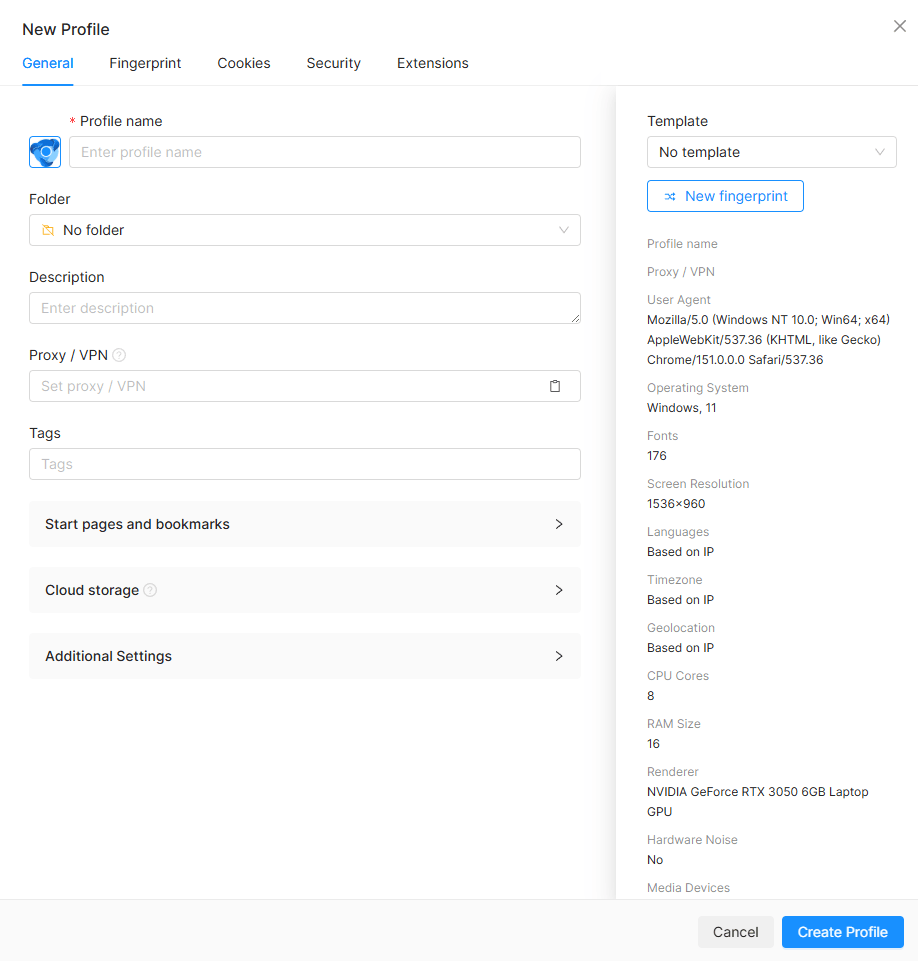Click into the Description text area
Viewport: 918px width, 961px height.
(305, 308)
